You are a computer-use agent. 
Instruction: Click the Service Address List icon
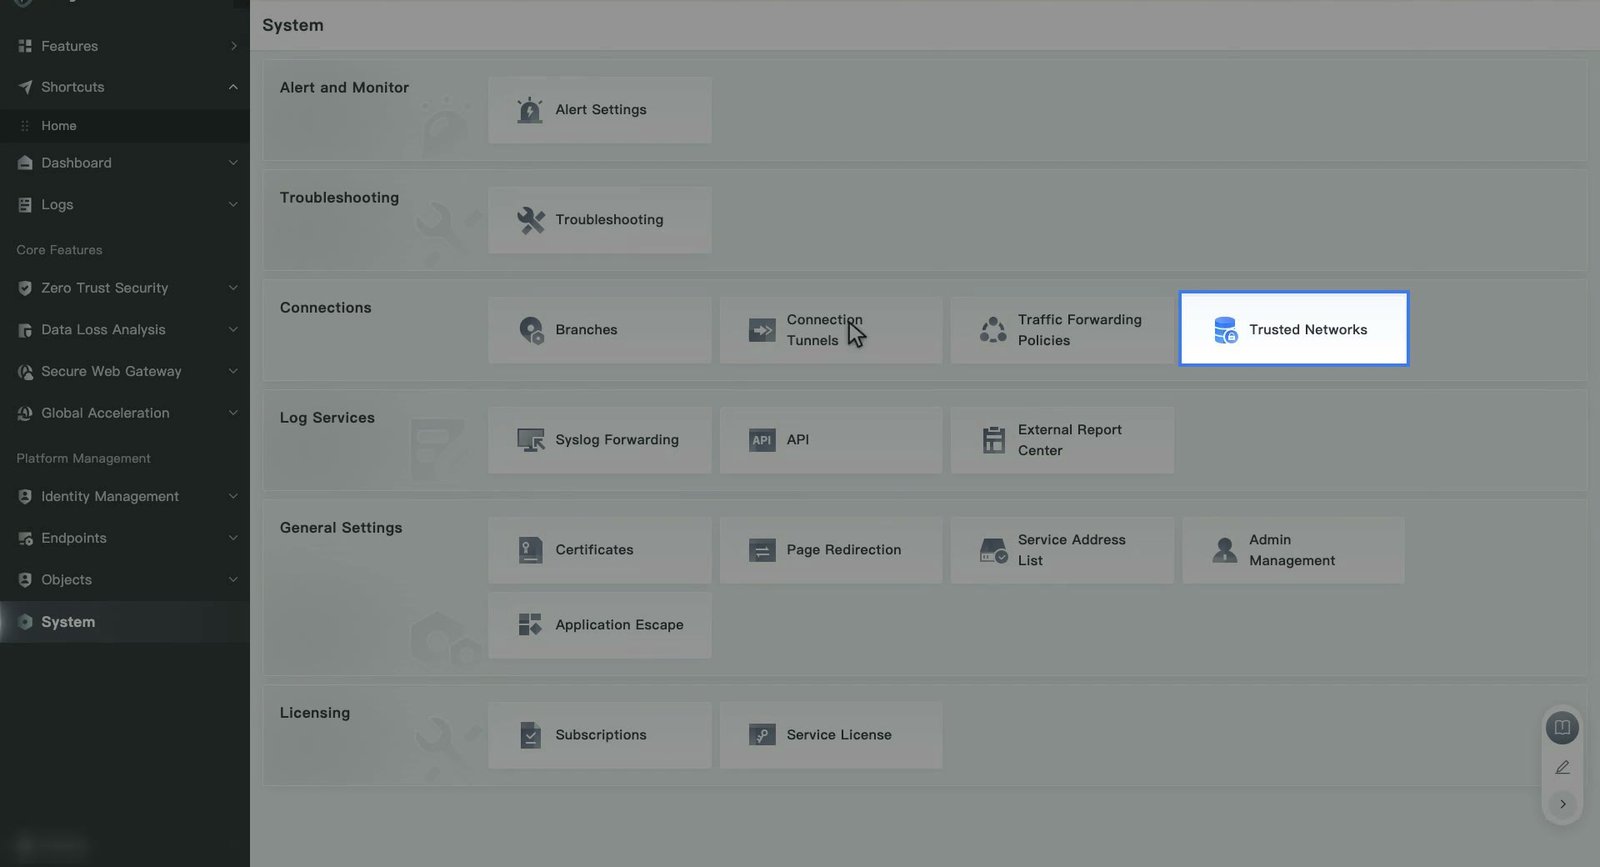click(993, 550)
